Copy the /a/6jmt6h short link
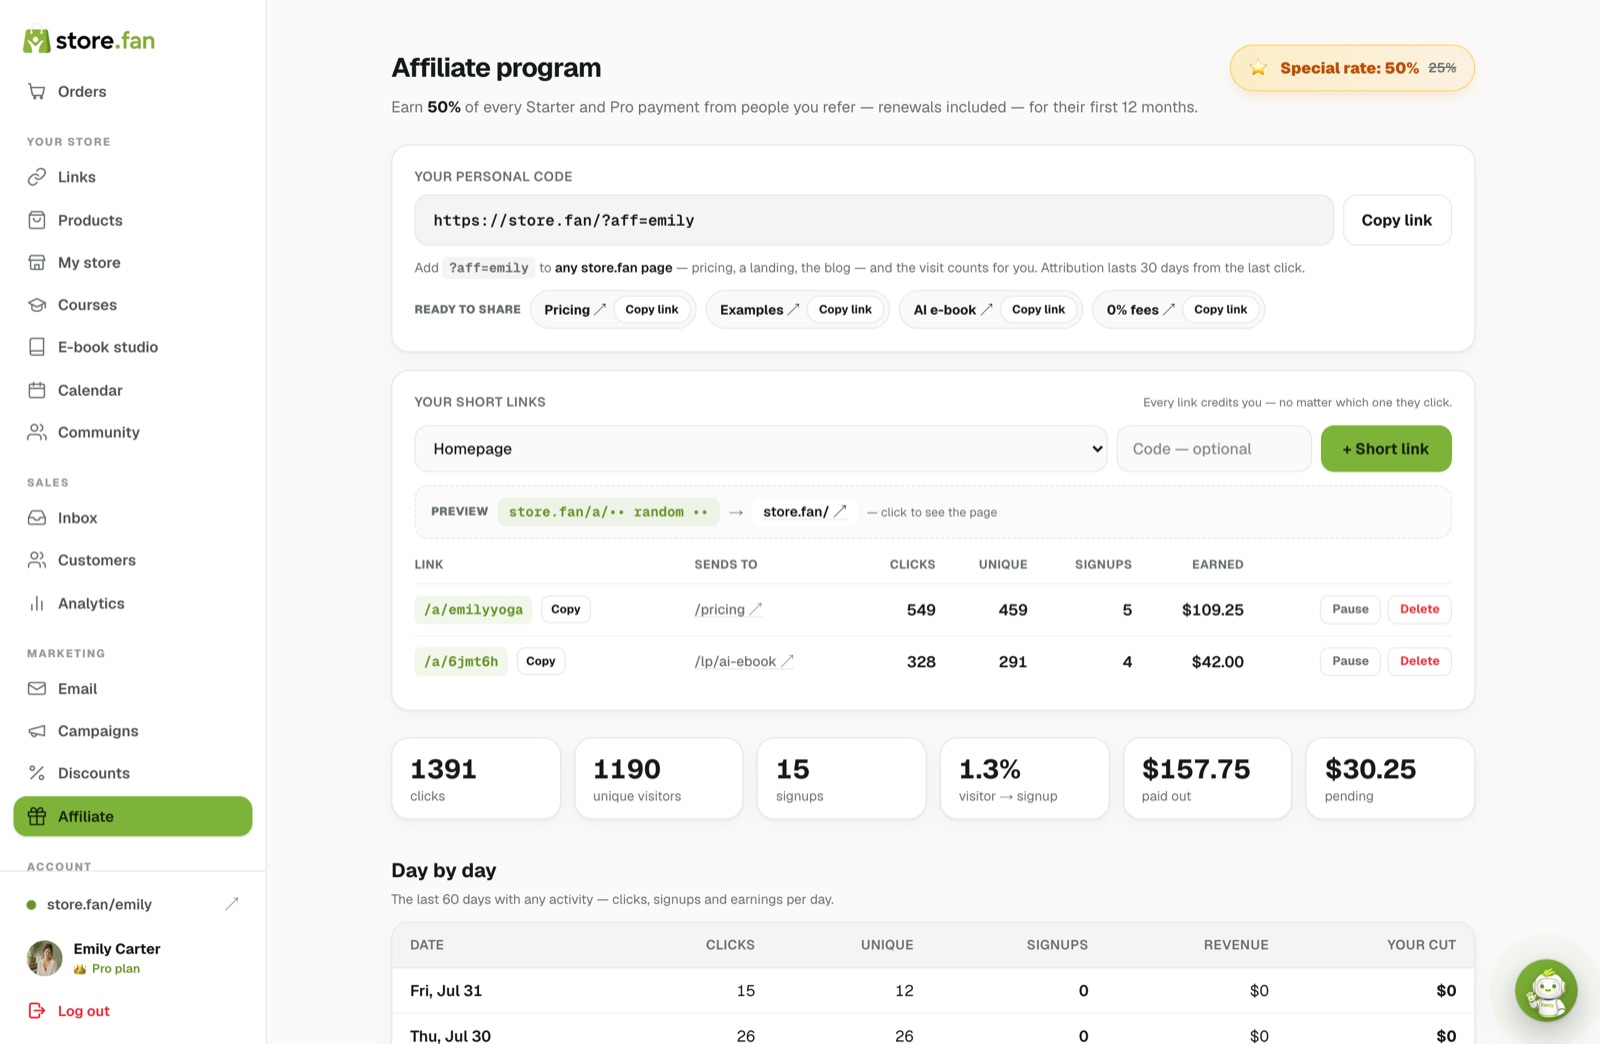 (x=540, y=662)
